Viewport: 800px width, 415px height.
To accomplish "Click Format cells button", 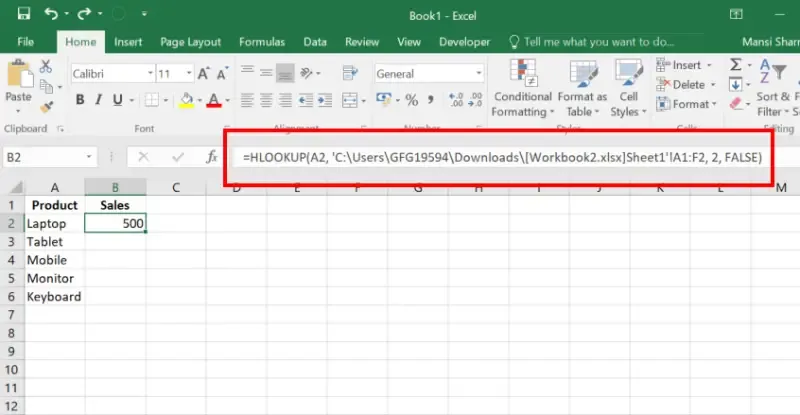I will (x=686, y=104).
